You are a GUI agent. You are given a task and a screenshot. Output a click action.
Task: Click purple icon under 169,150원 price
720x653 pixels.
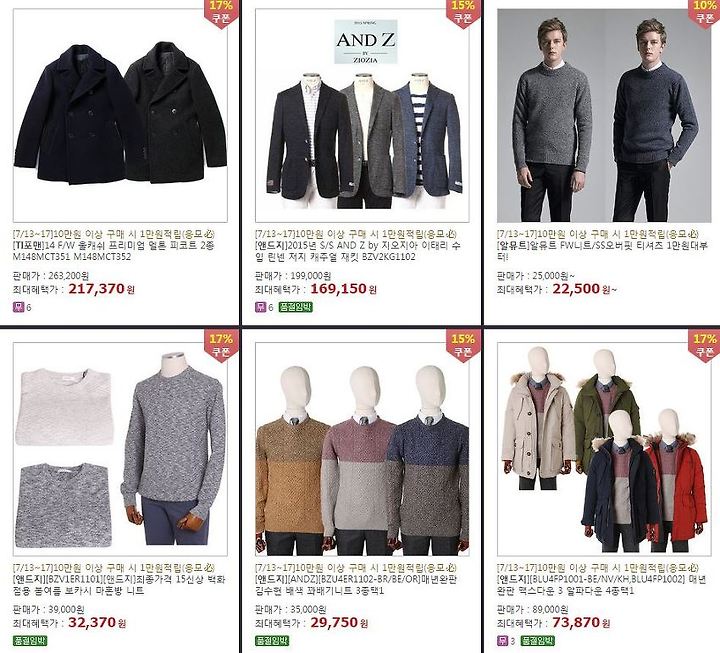click(x=260, y=307)
